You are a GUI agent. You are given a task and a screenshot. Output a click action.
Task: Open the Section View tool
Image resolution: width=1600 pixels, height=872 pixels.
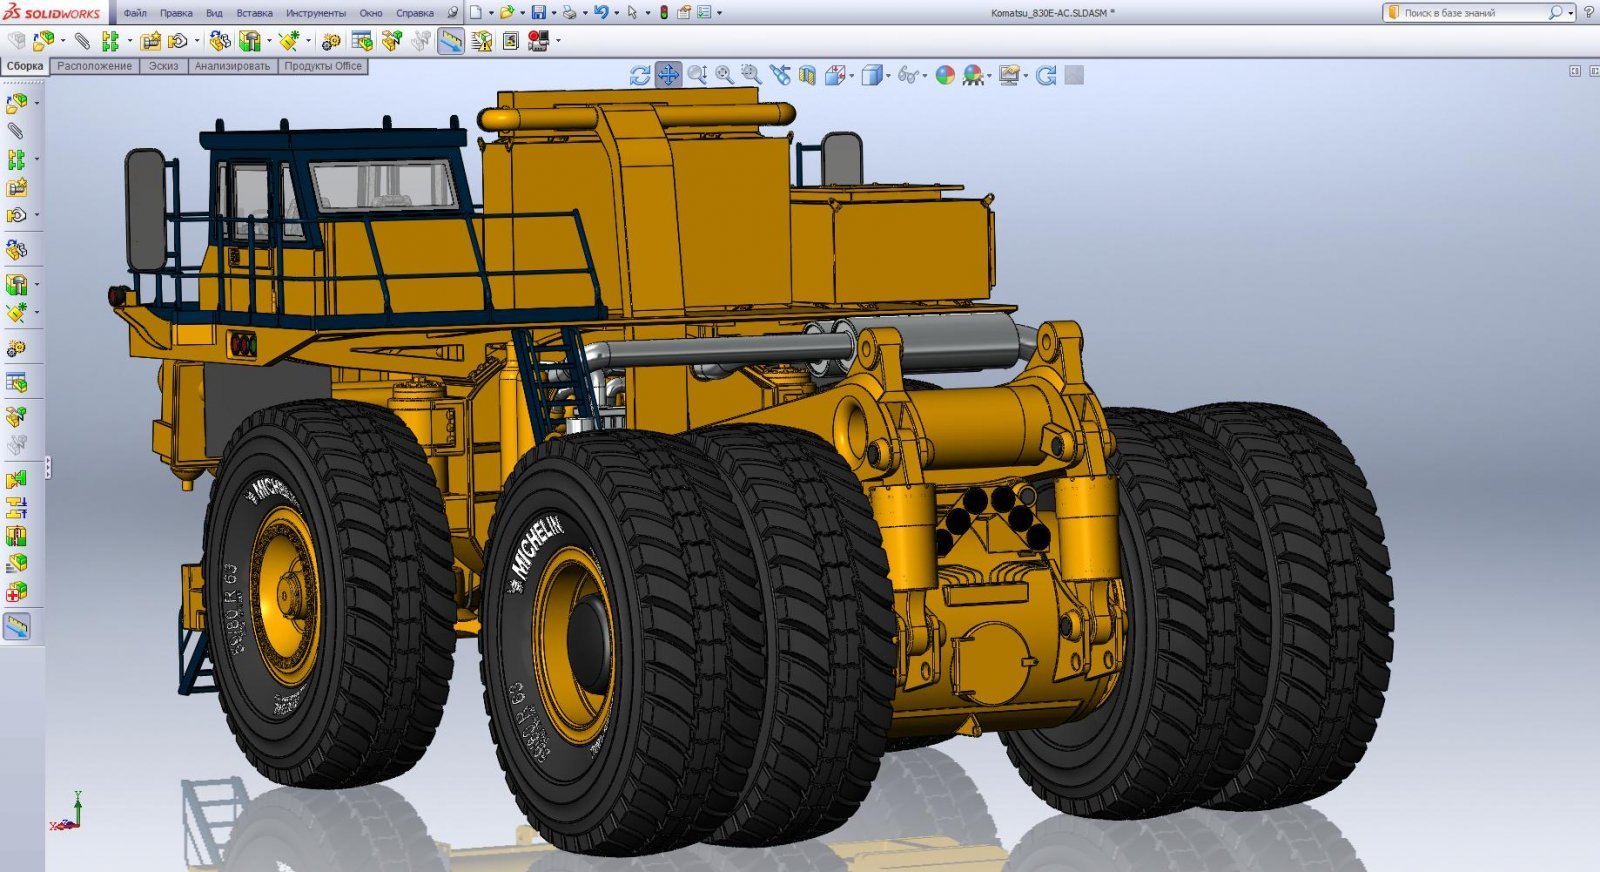click(807, 75)
